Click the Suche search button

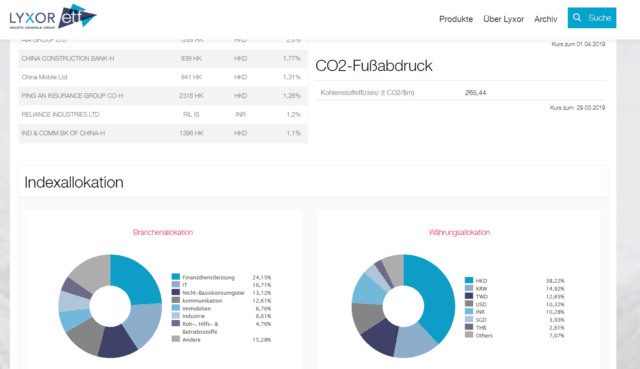point(592,18)
